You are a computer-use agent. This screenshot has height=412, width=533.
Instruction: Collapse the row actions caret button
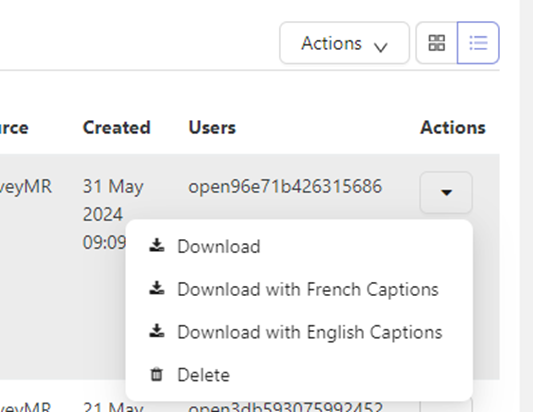[446, 192]
